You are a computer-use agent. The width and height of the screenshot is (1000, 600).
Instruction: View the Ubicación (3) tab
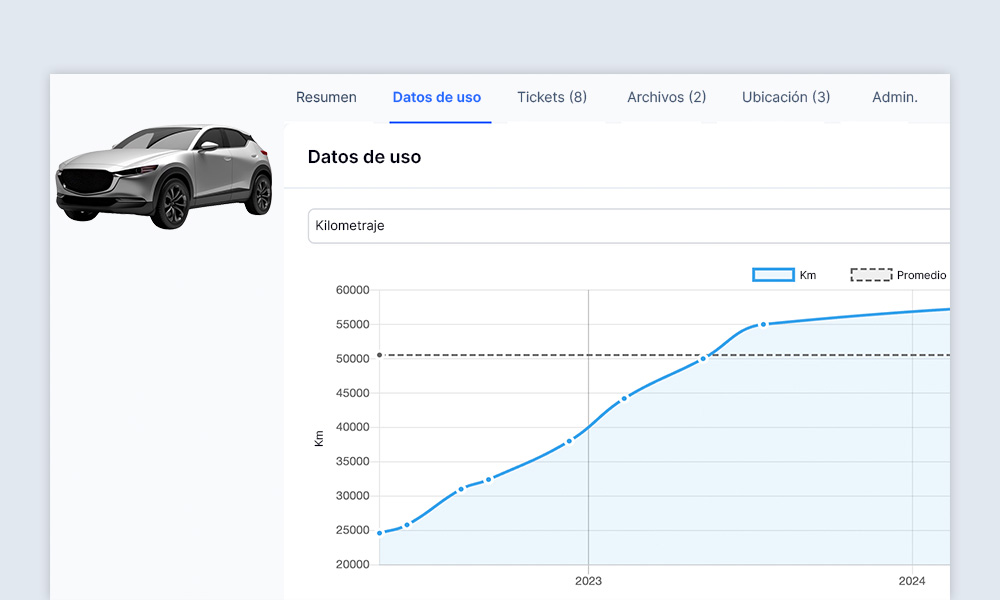click(x=785, y=97)
